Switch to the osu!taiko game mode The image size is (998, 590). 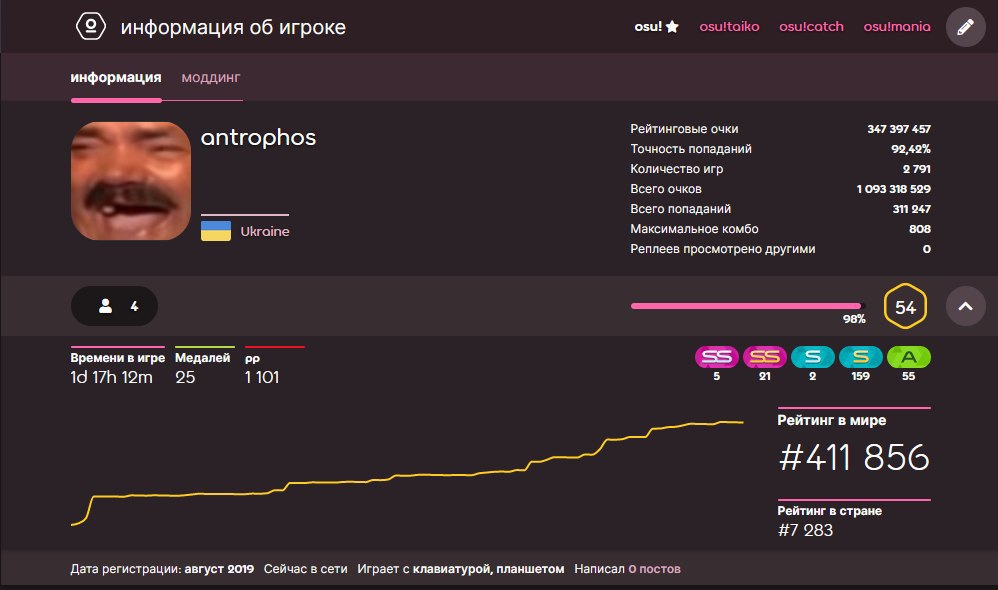[x=729, y=27]
